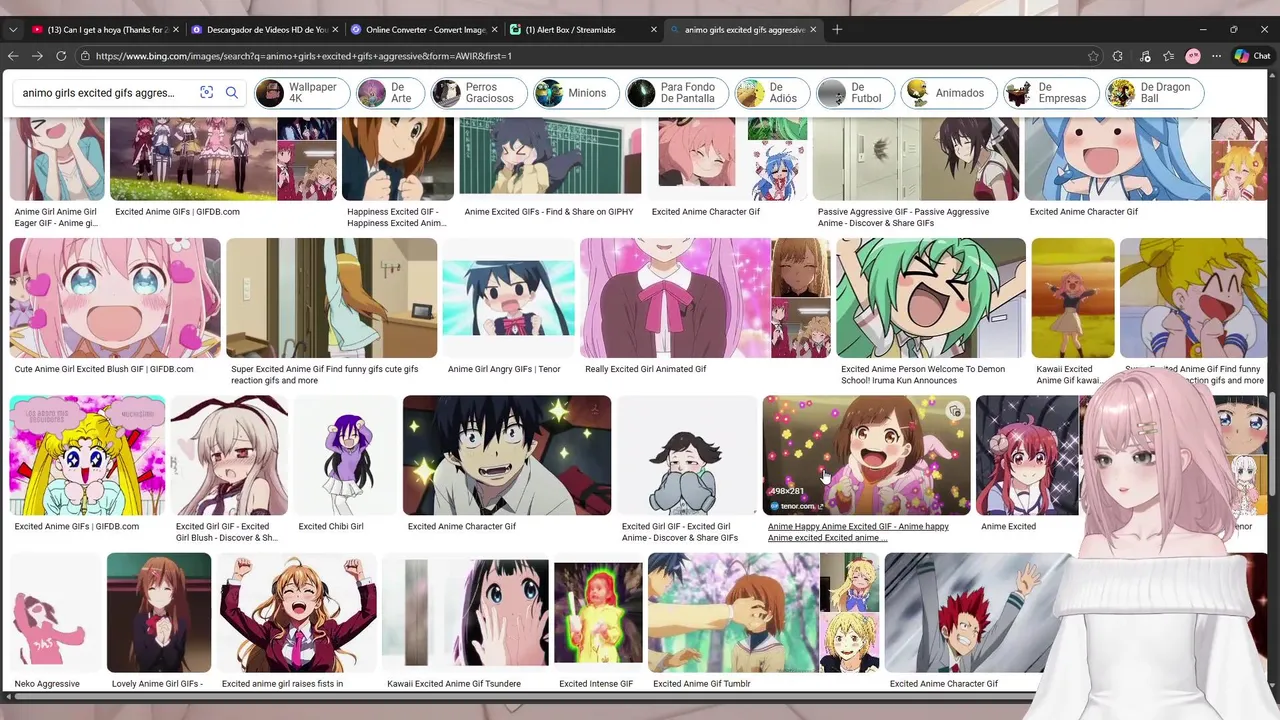Select the Perros Graciosos suggestion chip

pos(478,93)
